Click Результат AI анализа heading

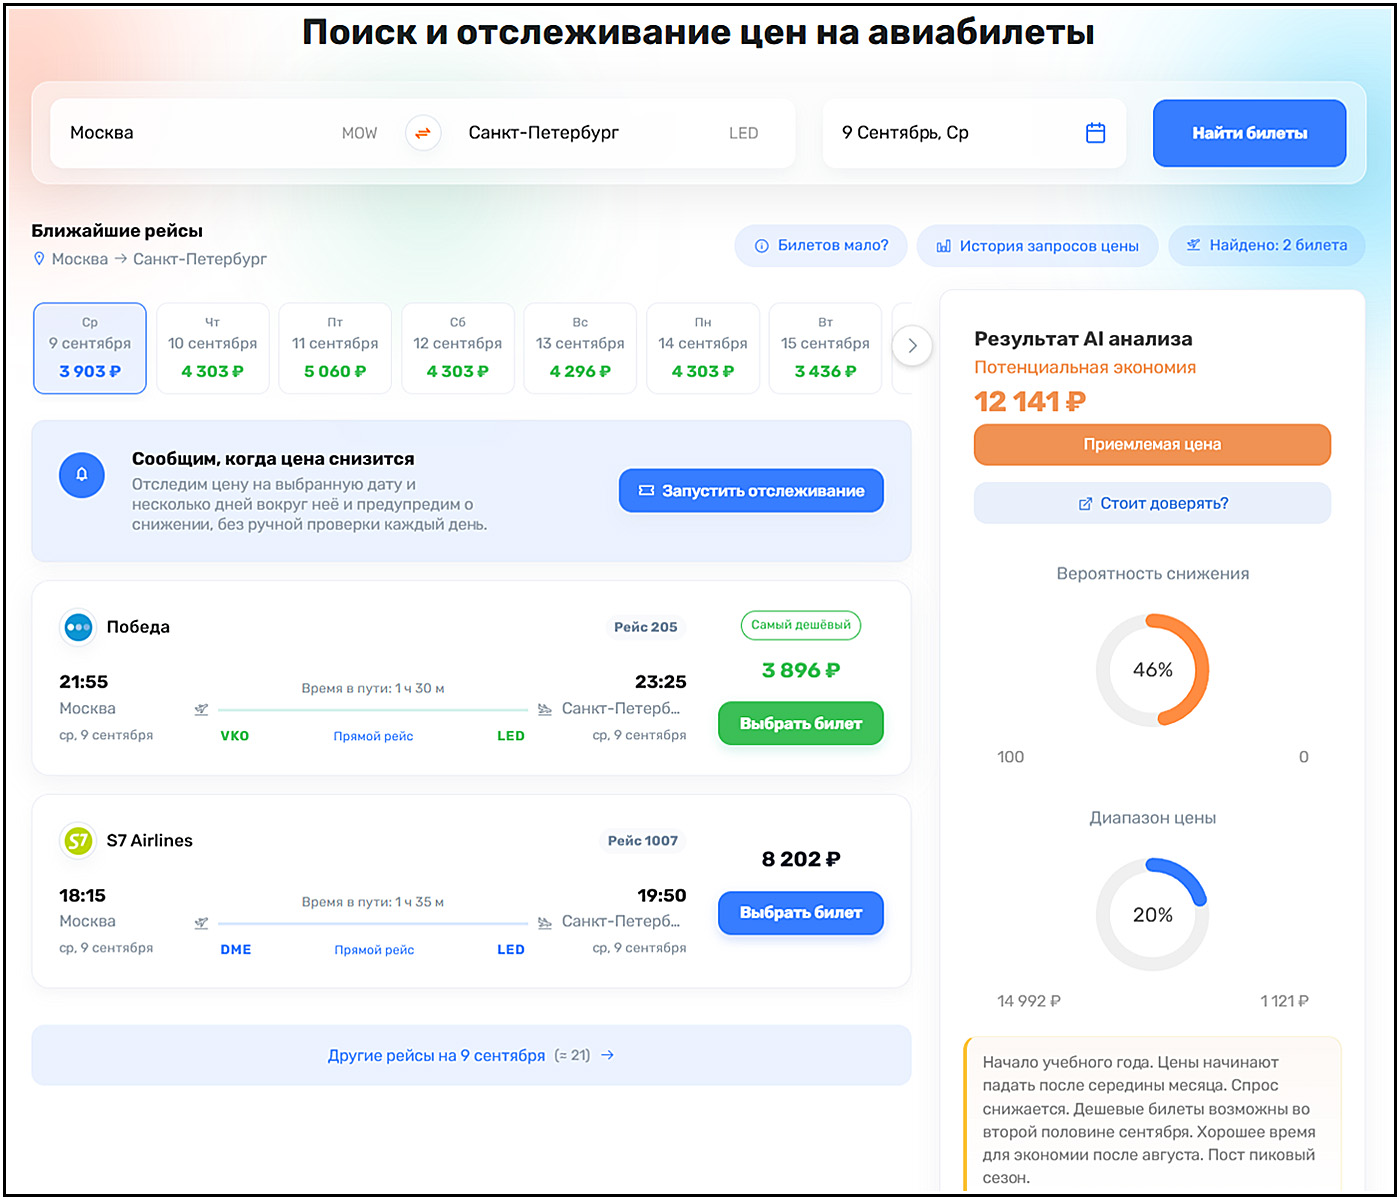point(1084,339)
